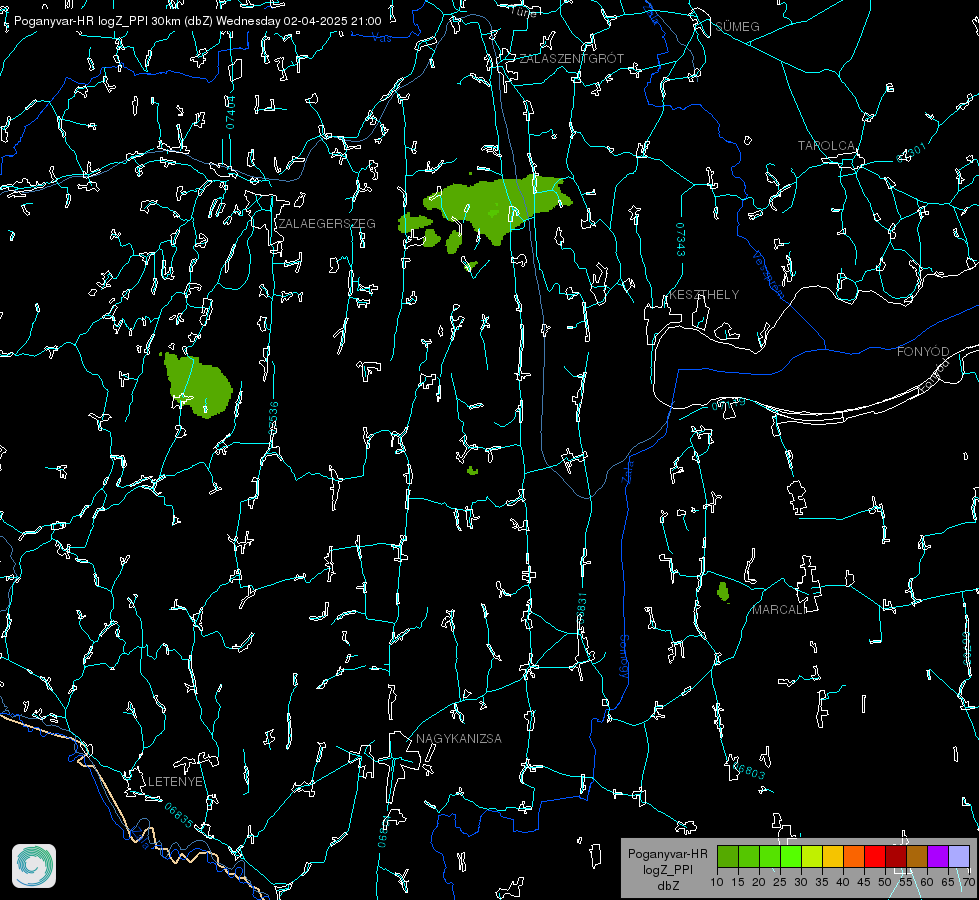The image size is (979, 900).
Task: Click the 'Poganyvar-HR' legend title text
Action: (x=667, y=854)
